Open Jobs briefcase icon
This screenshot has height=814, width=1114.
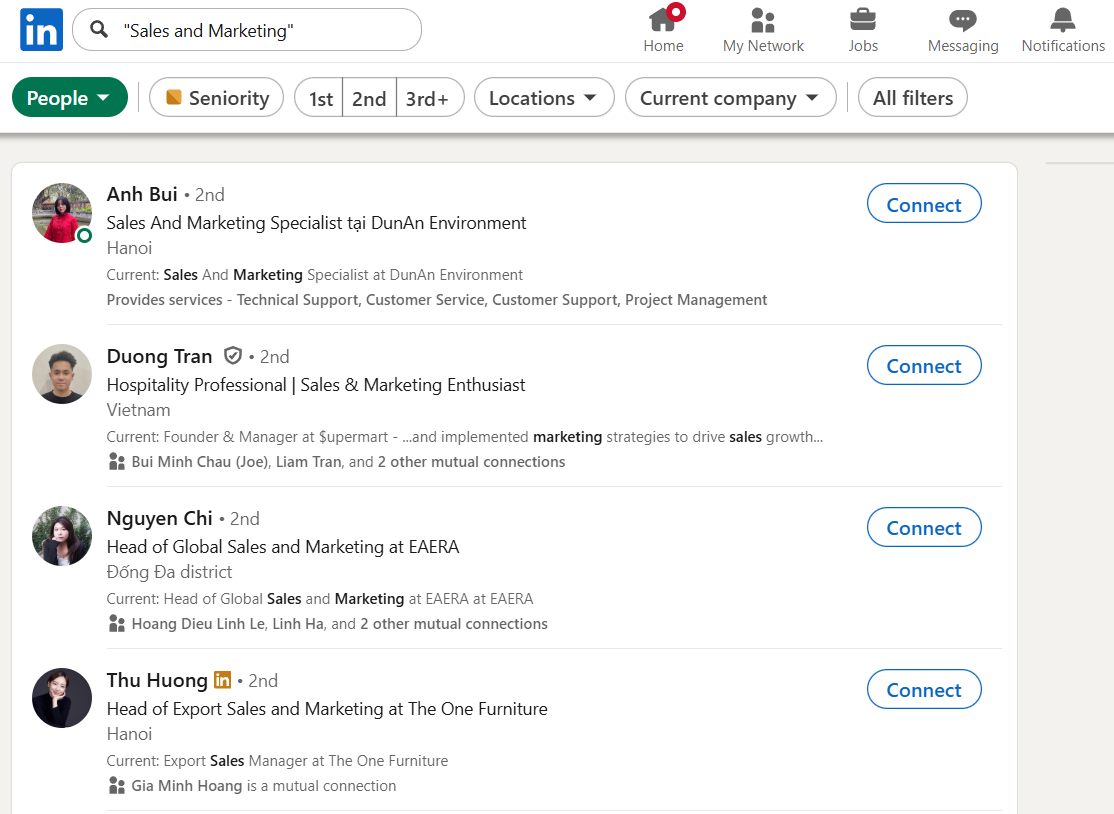tap(862, 20)
